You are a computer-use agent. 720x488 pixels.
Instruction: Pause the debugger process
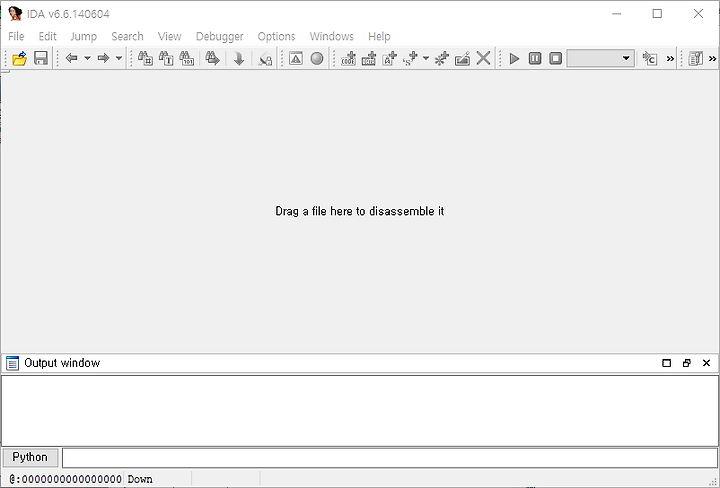click(535, 58)
